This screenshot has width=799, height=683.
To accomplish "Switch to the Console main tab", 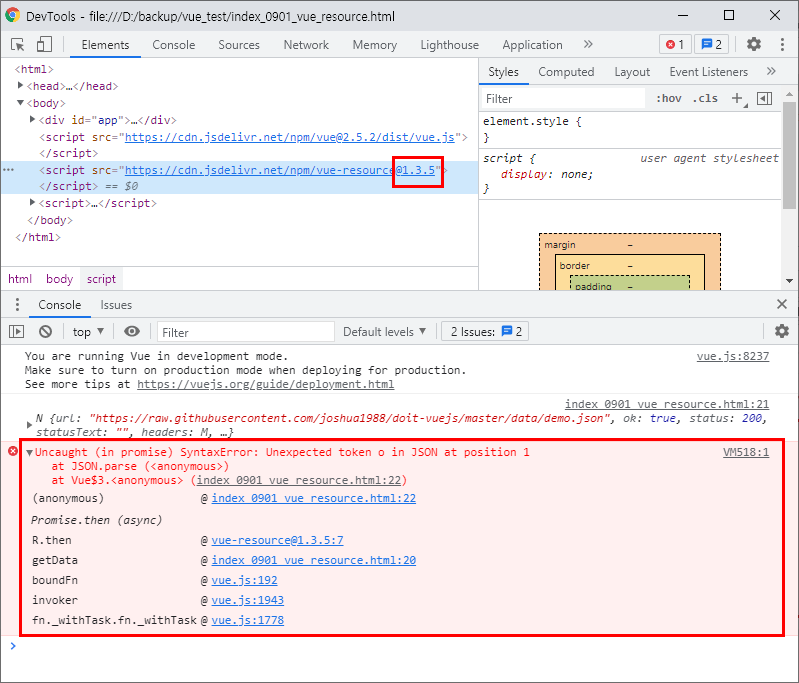I will pos(174,45).
